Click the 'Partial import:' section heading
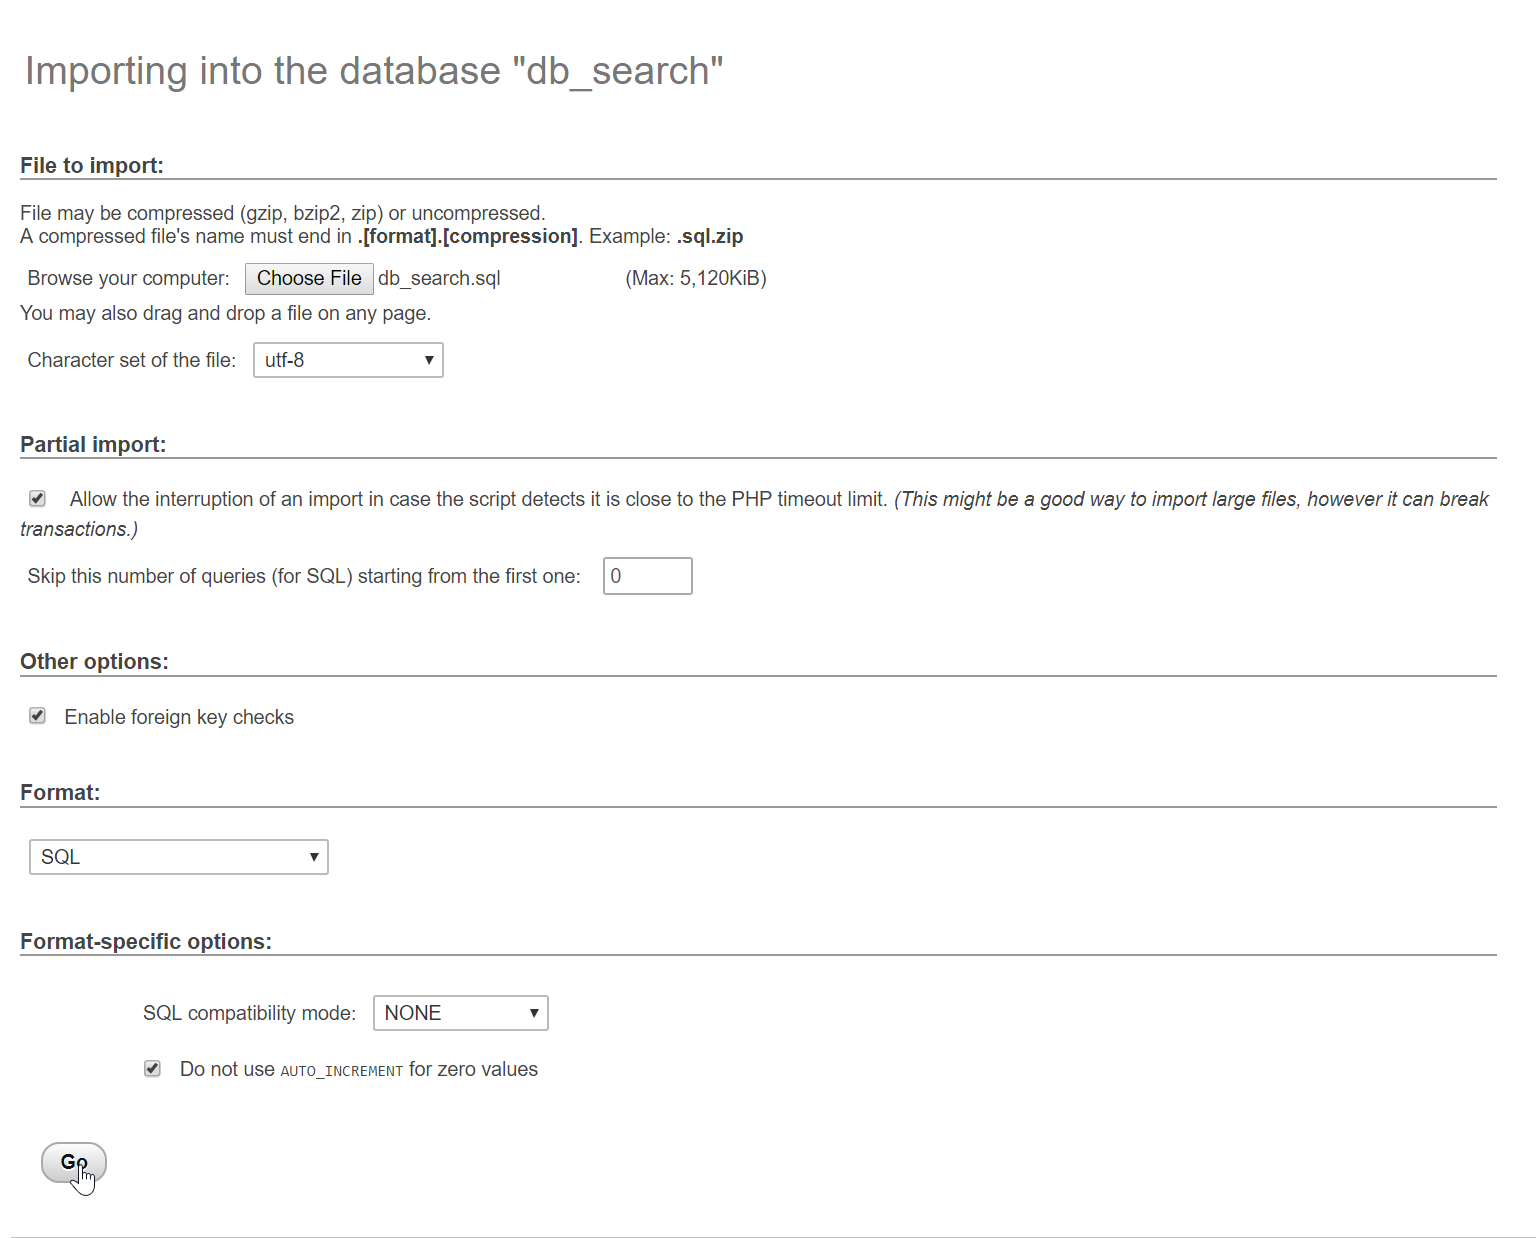This screenshot has height=1238, width=1536. point(93,445)
